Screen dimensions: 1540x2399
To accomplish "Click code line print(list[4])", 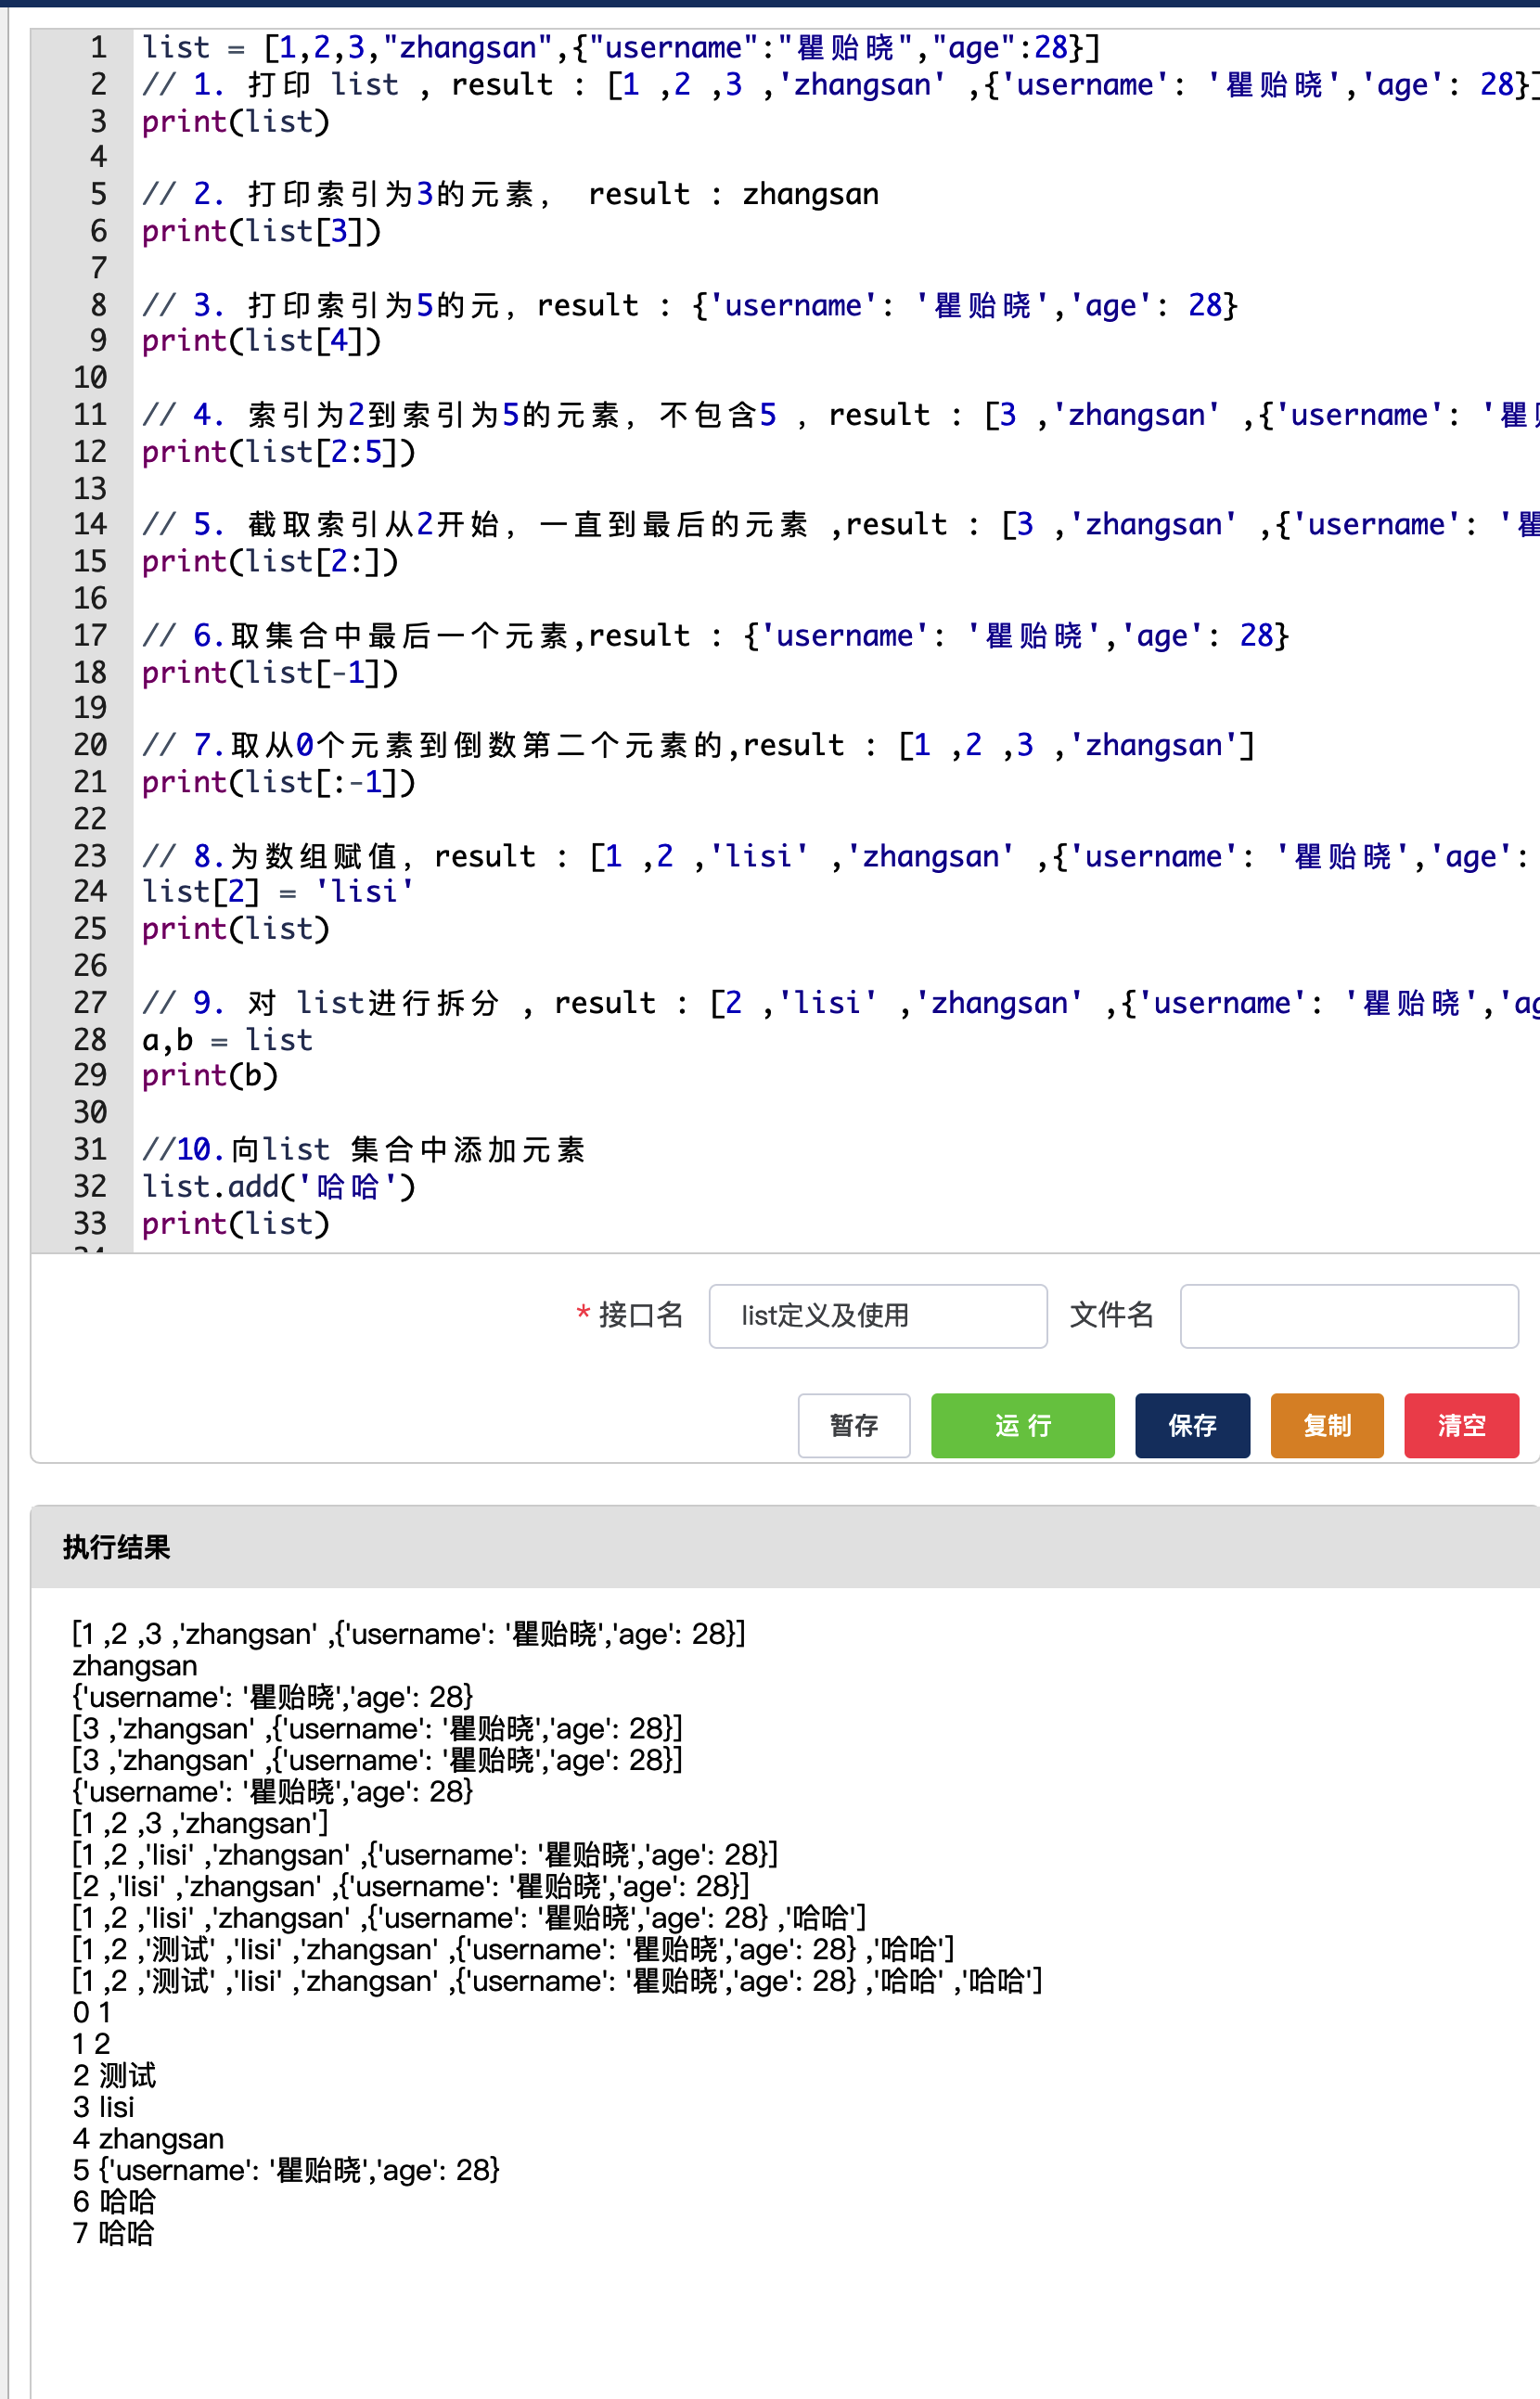I will (262, 341).
